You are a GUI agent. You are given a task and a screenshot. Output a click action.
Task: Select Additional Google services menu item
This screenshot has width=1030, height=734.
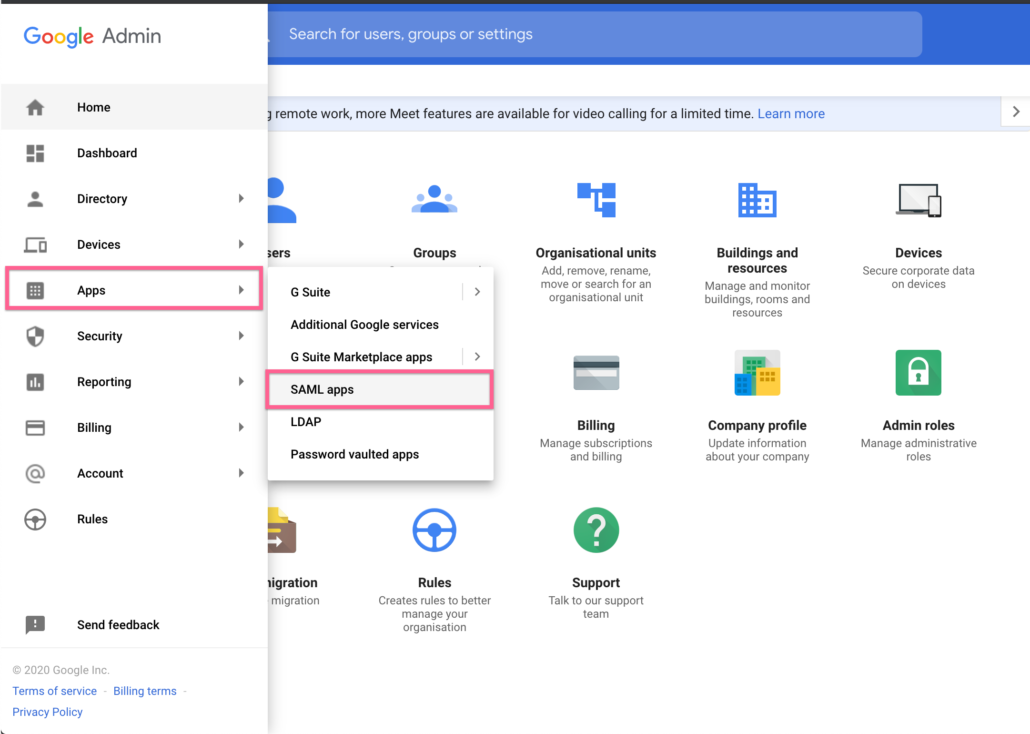(x=380, y=325)
